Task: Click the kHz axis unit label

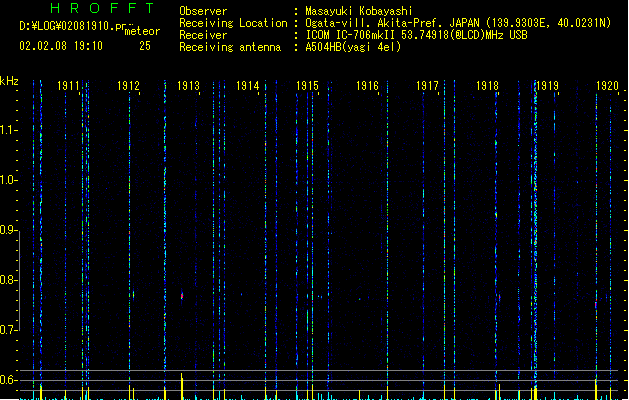Action: pos(9,81)
